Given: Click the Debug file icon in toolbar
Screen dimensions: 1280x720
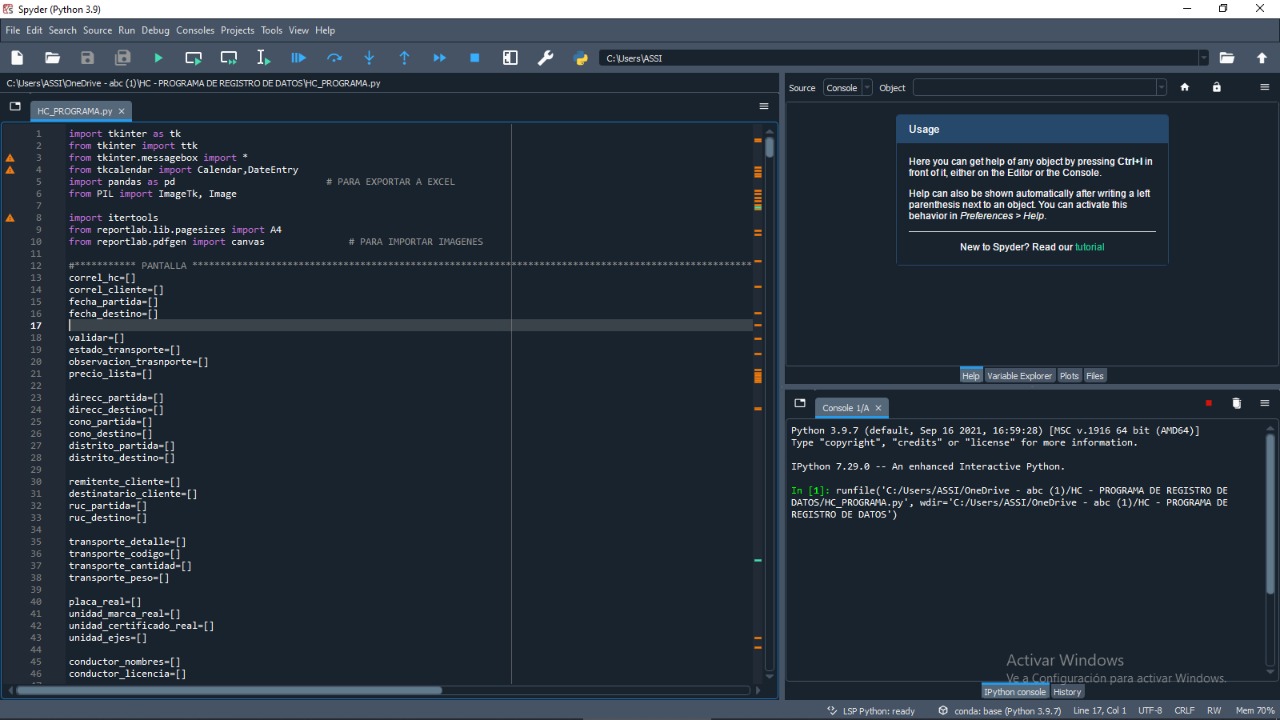Looking at the screenshot, I should 299,58.
